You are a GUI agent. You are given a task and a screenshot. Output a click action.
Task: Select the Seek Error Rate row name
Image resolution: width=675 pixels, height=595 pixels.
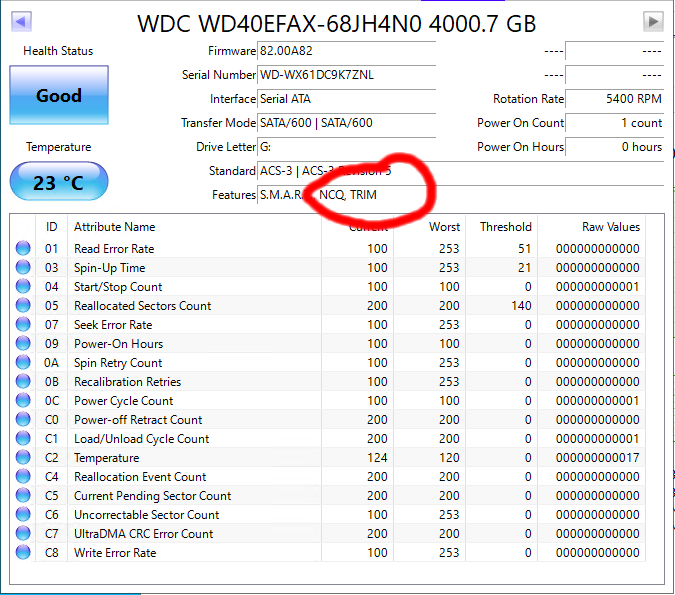click(x=113, y=325)
